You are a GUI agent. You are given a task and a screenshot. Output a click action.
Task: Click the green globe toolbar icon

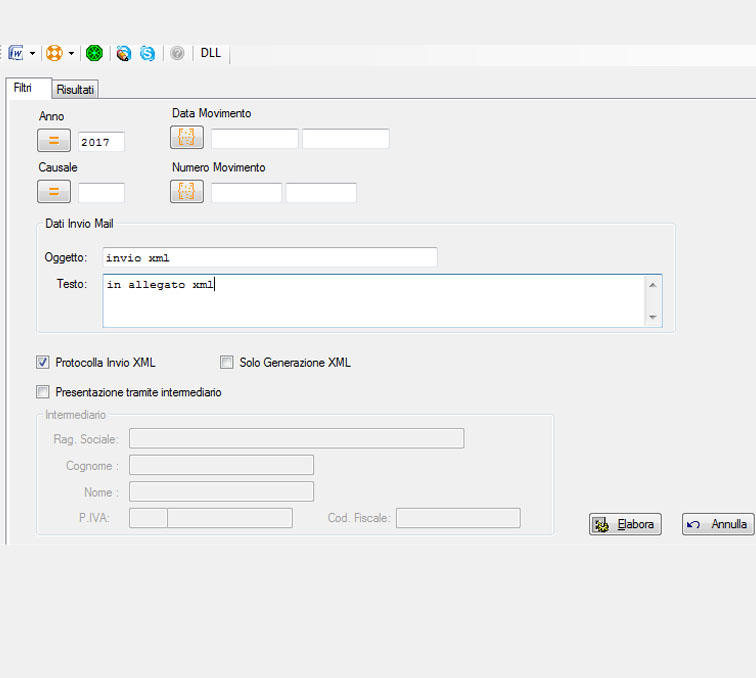point(94,53)
